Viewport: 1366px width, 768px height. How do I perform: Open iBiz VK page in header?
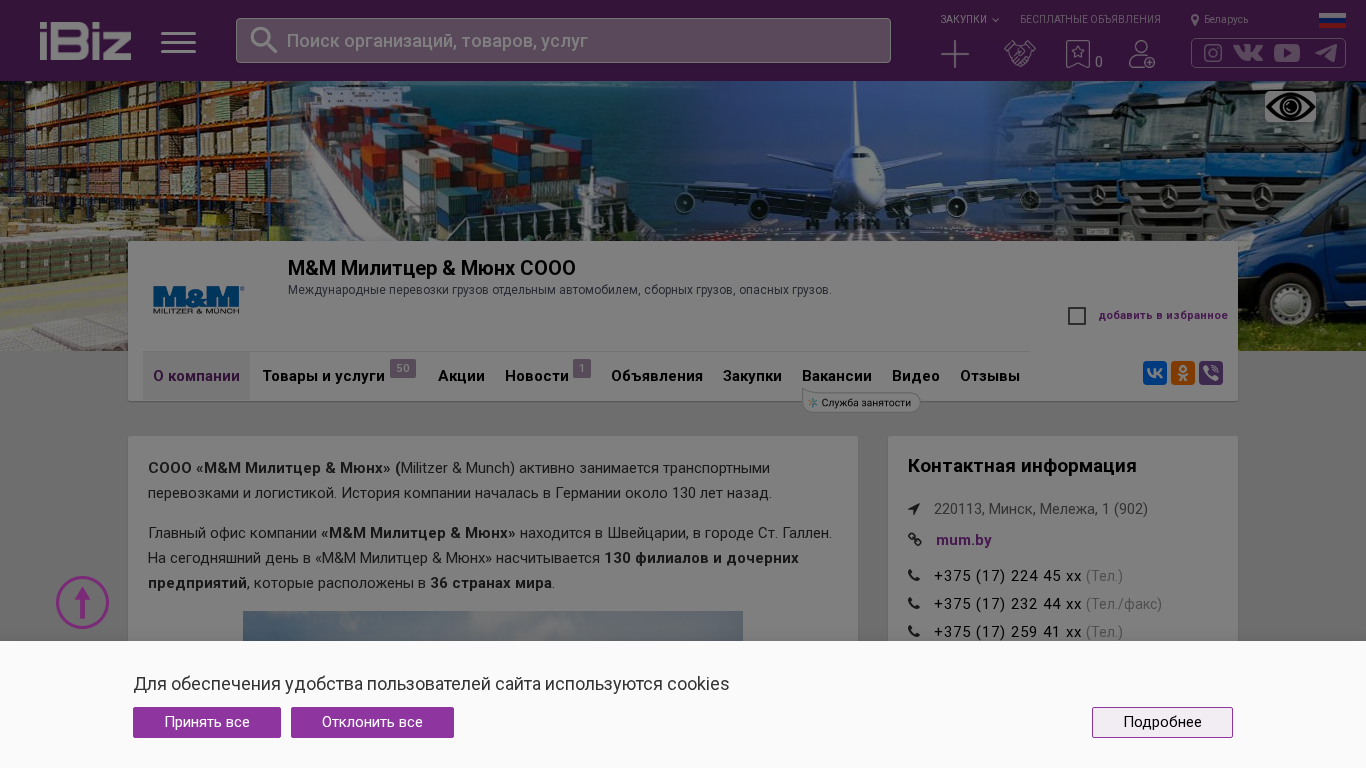(1248, 53)
